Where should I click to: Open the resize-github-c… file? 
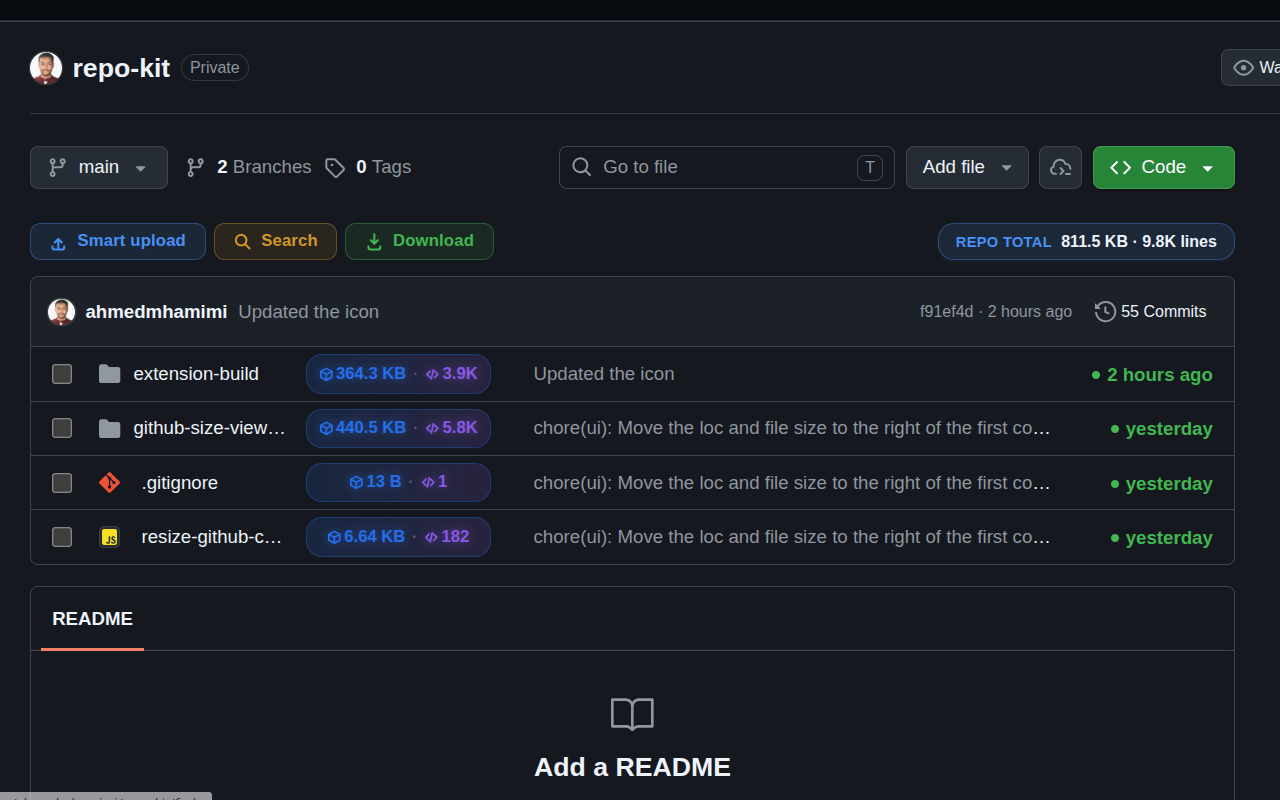coord(212,537)
